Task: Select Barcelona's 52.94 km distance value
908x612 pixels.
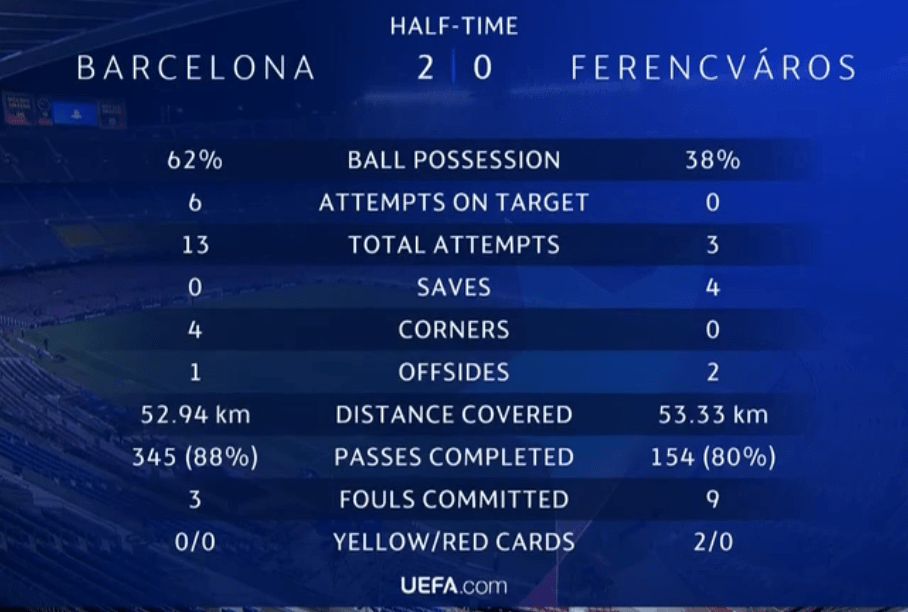Action: (x=195, y=415)
